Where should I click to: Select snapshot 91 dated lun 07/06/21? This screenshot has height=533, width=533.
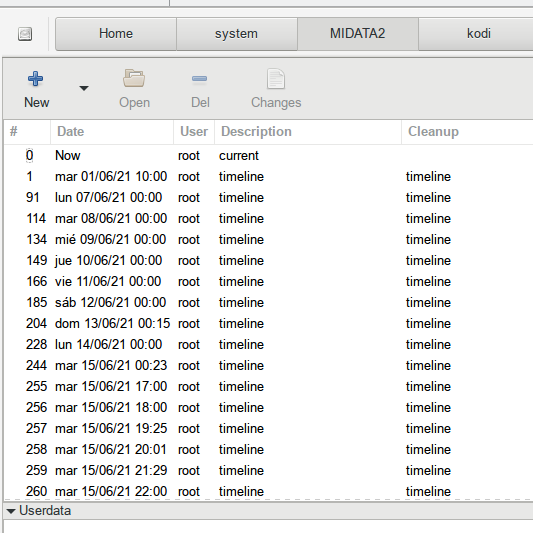(x=269, y=197)
